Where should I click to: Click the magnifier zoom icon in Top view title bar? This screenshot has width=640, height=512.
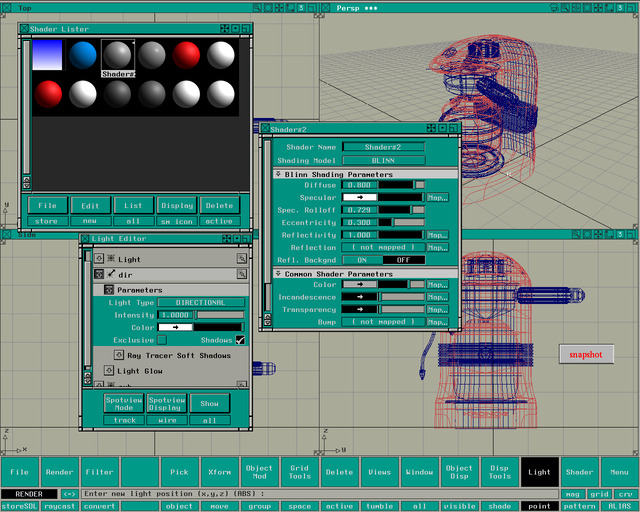pyautogui.click(x=257, y=7)
